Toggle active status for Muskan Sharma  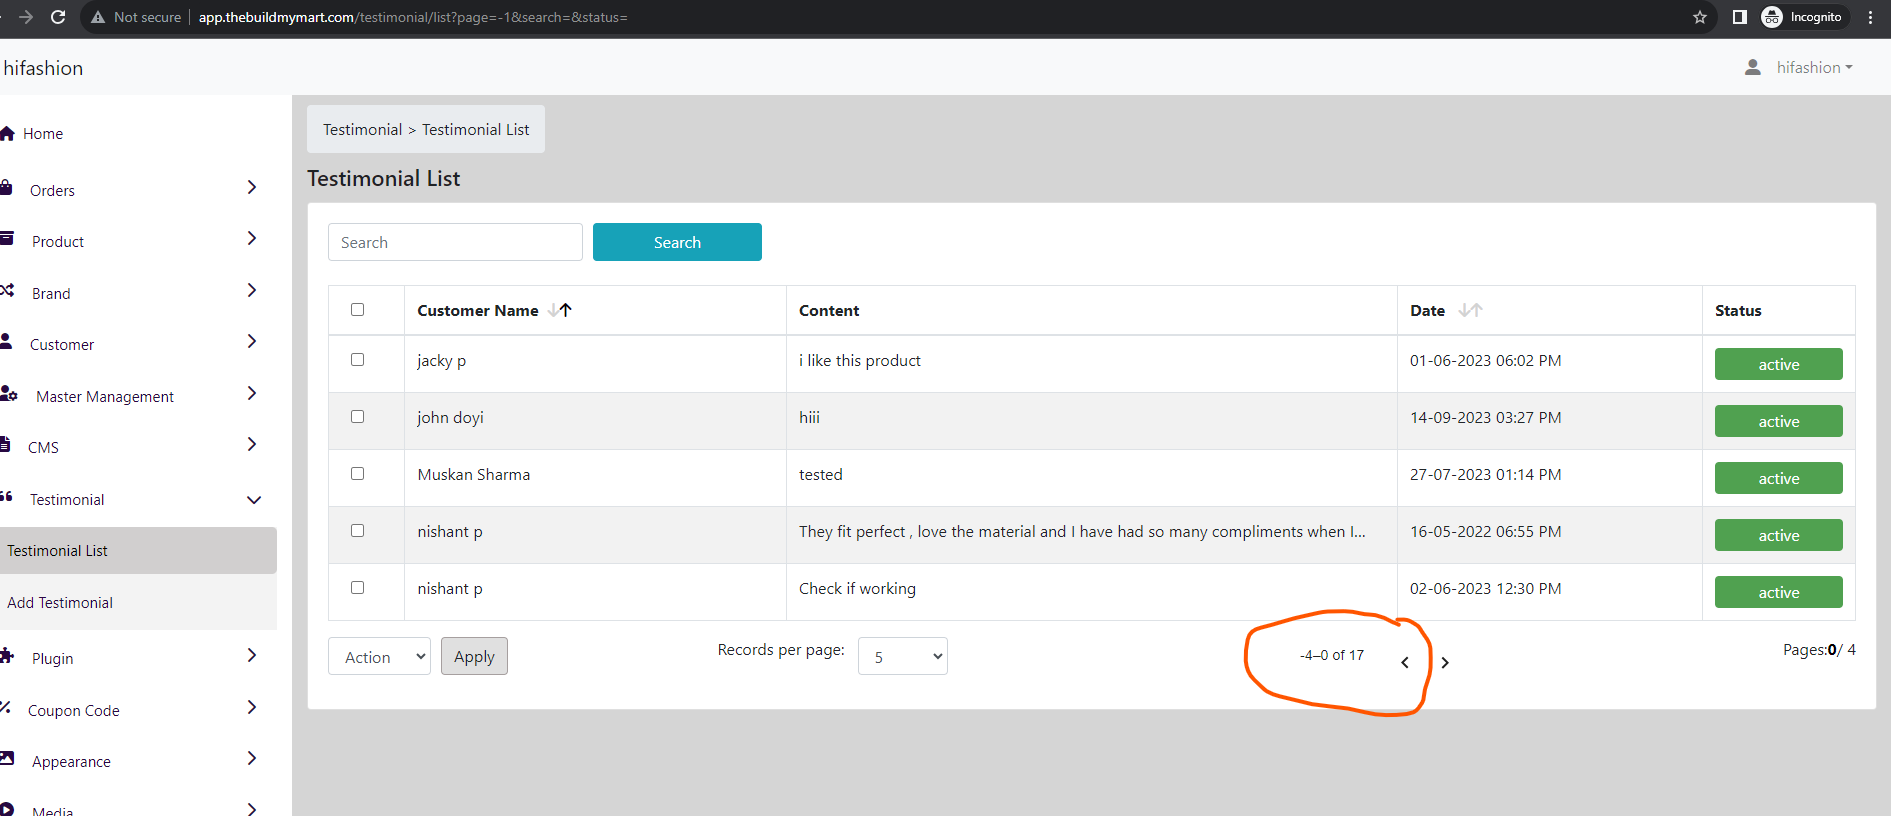1778,478
